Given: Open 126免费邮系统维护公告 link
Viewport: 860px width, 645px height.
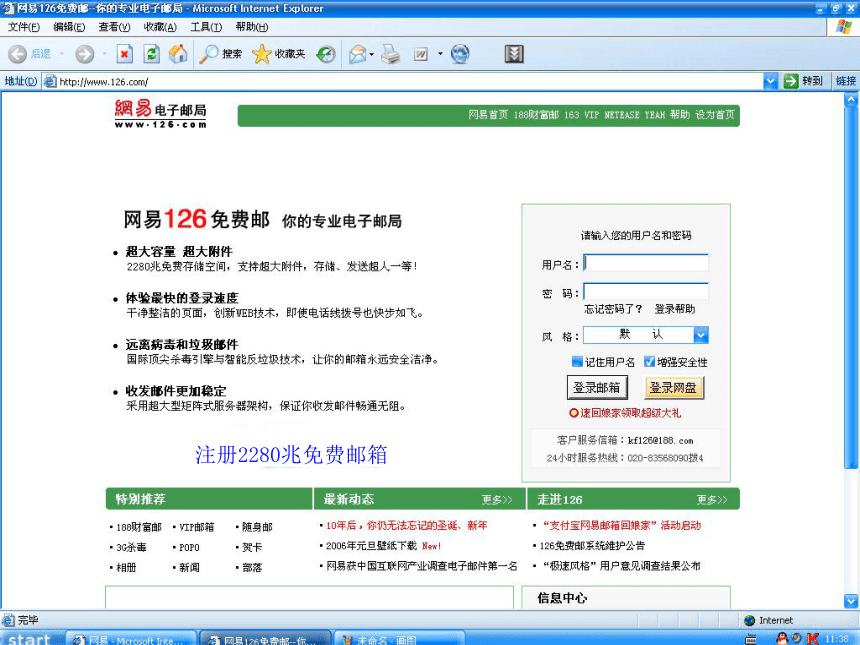Looking at the screenshot, I should coord(592,546).
